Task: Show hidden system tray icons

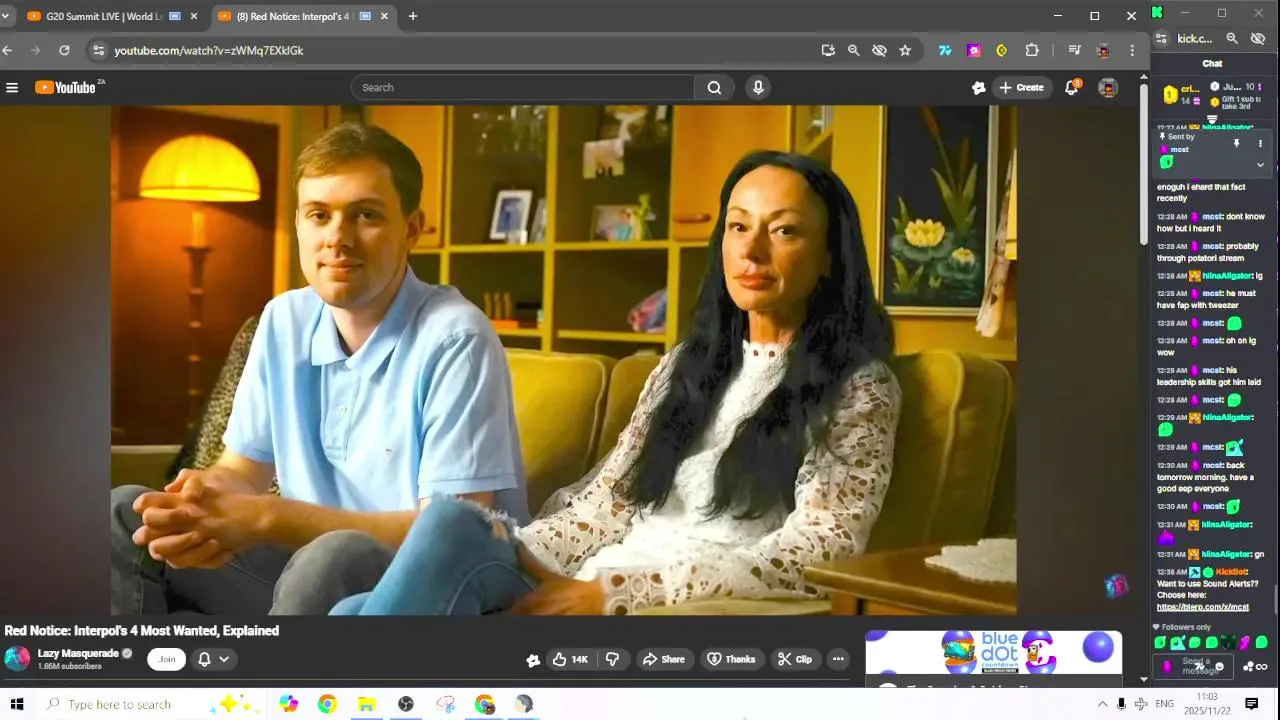Action: tap(1102, 704)
